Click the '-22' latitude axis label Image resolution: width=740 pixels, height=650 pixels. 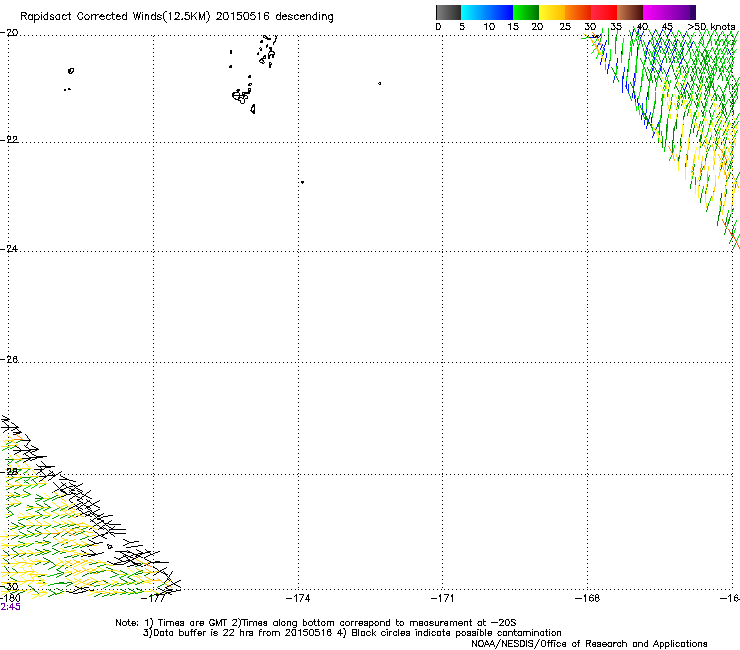9,139
